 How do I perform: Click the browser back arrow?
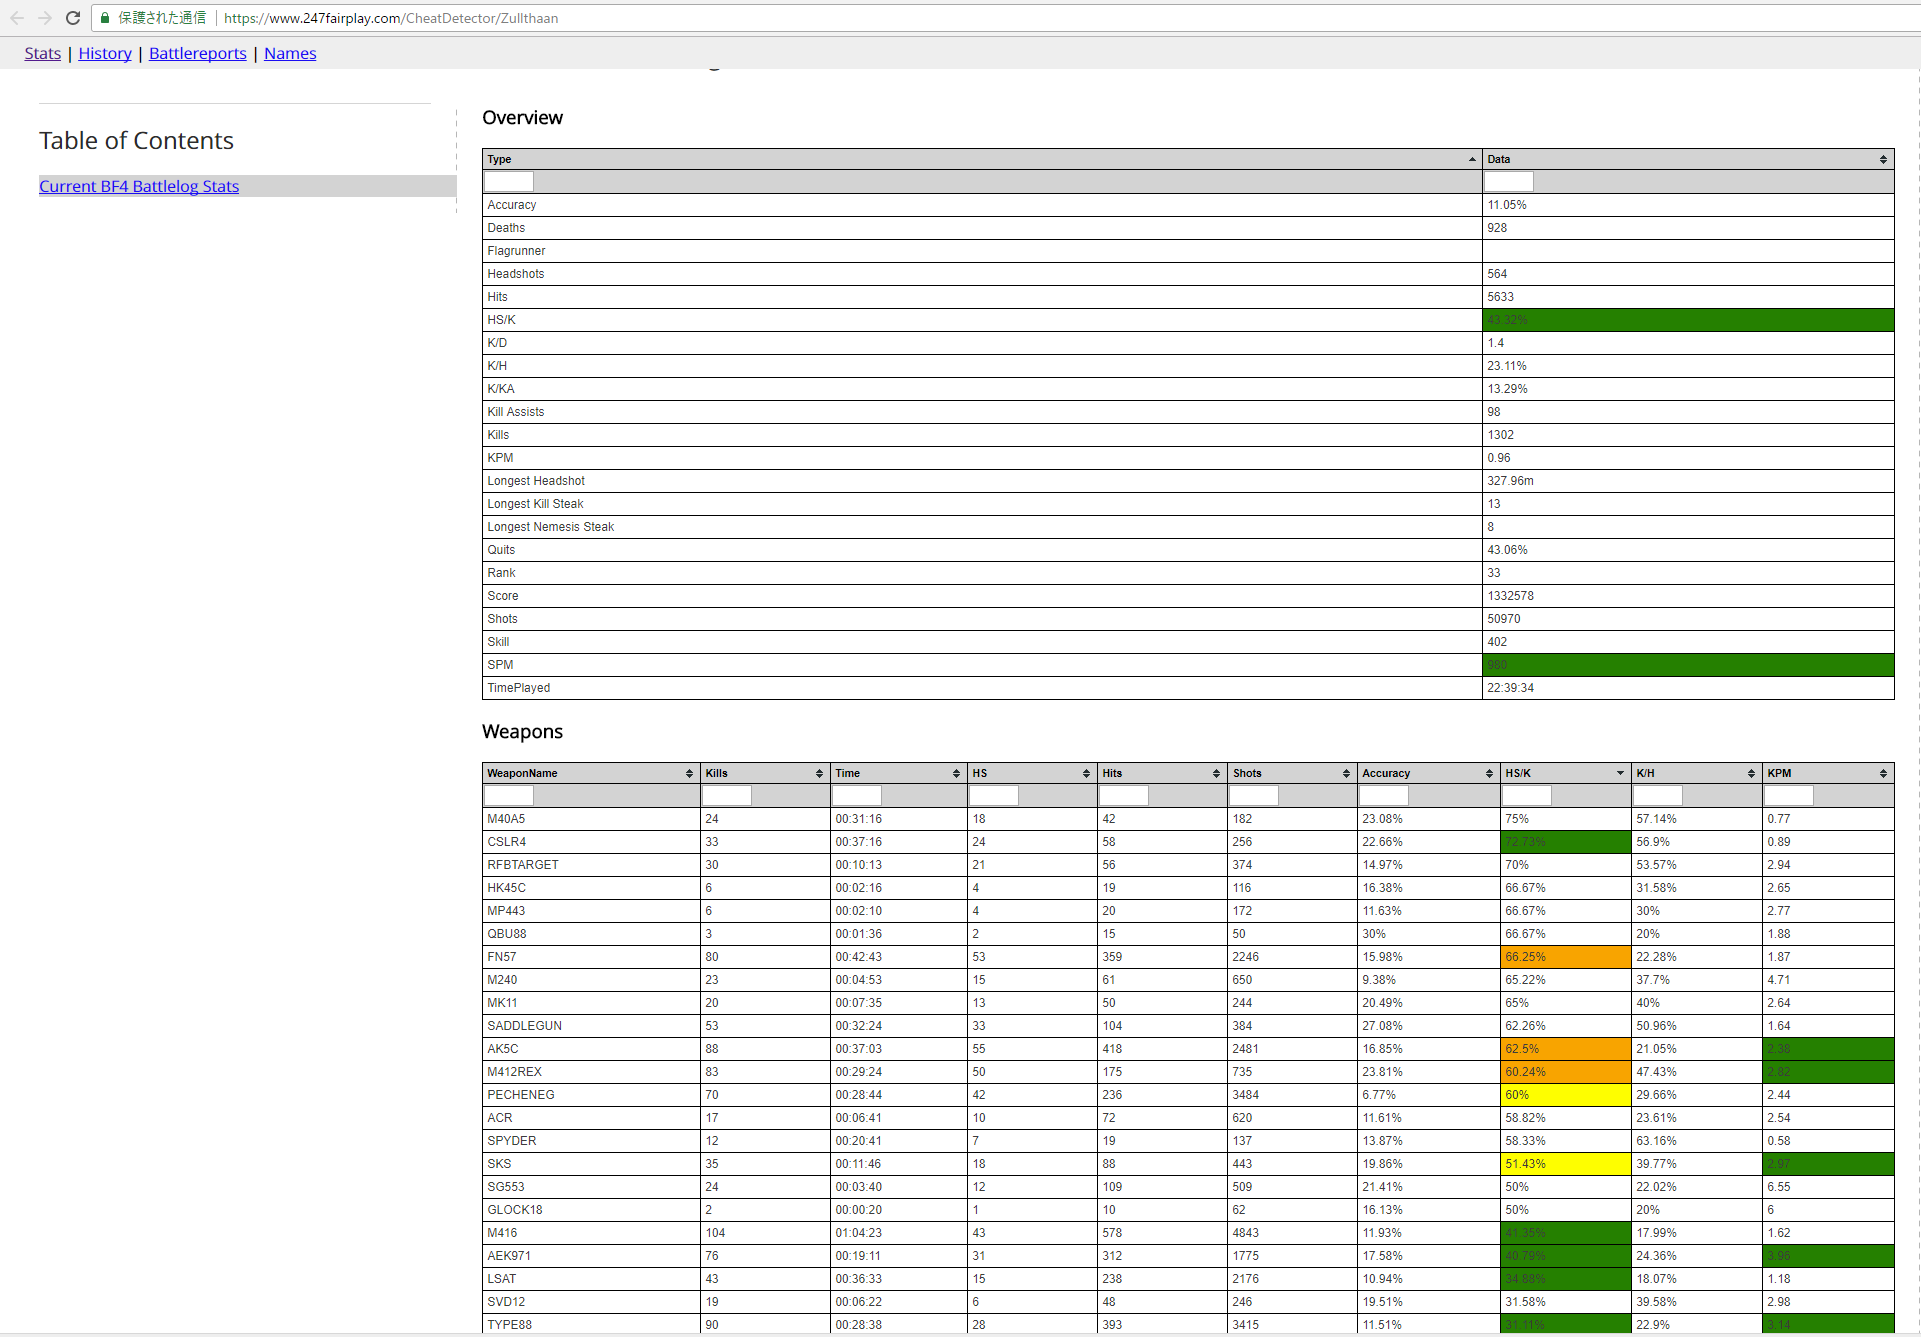pyautogui.click(x=17, y=18)
